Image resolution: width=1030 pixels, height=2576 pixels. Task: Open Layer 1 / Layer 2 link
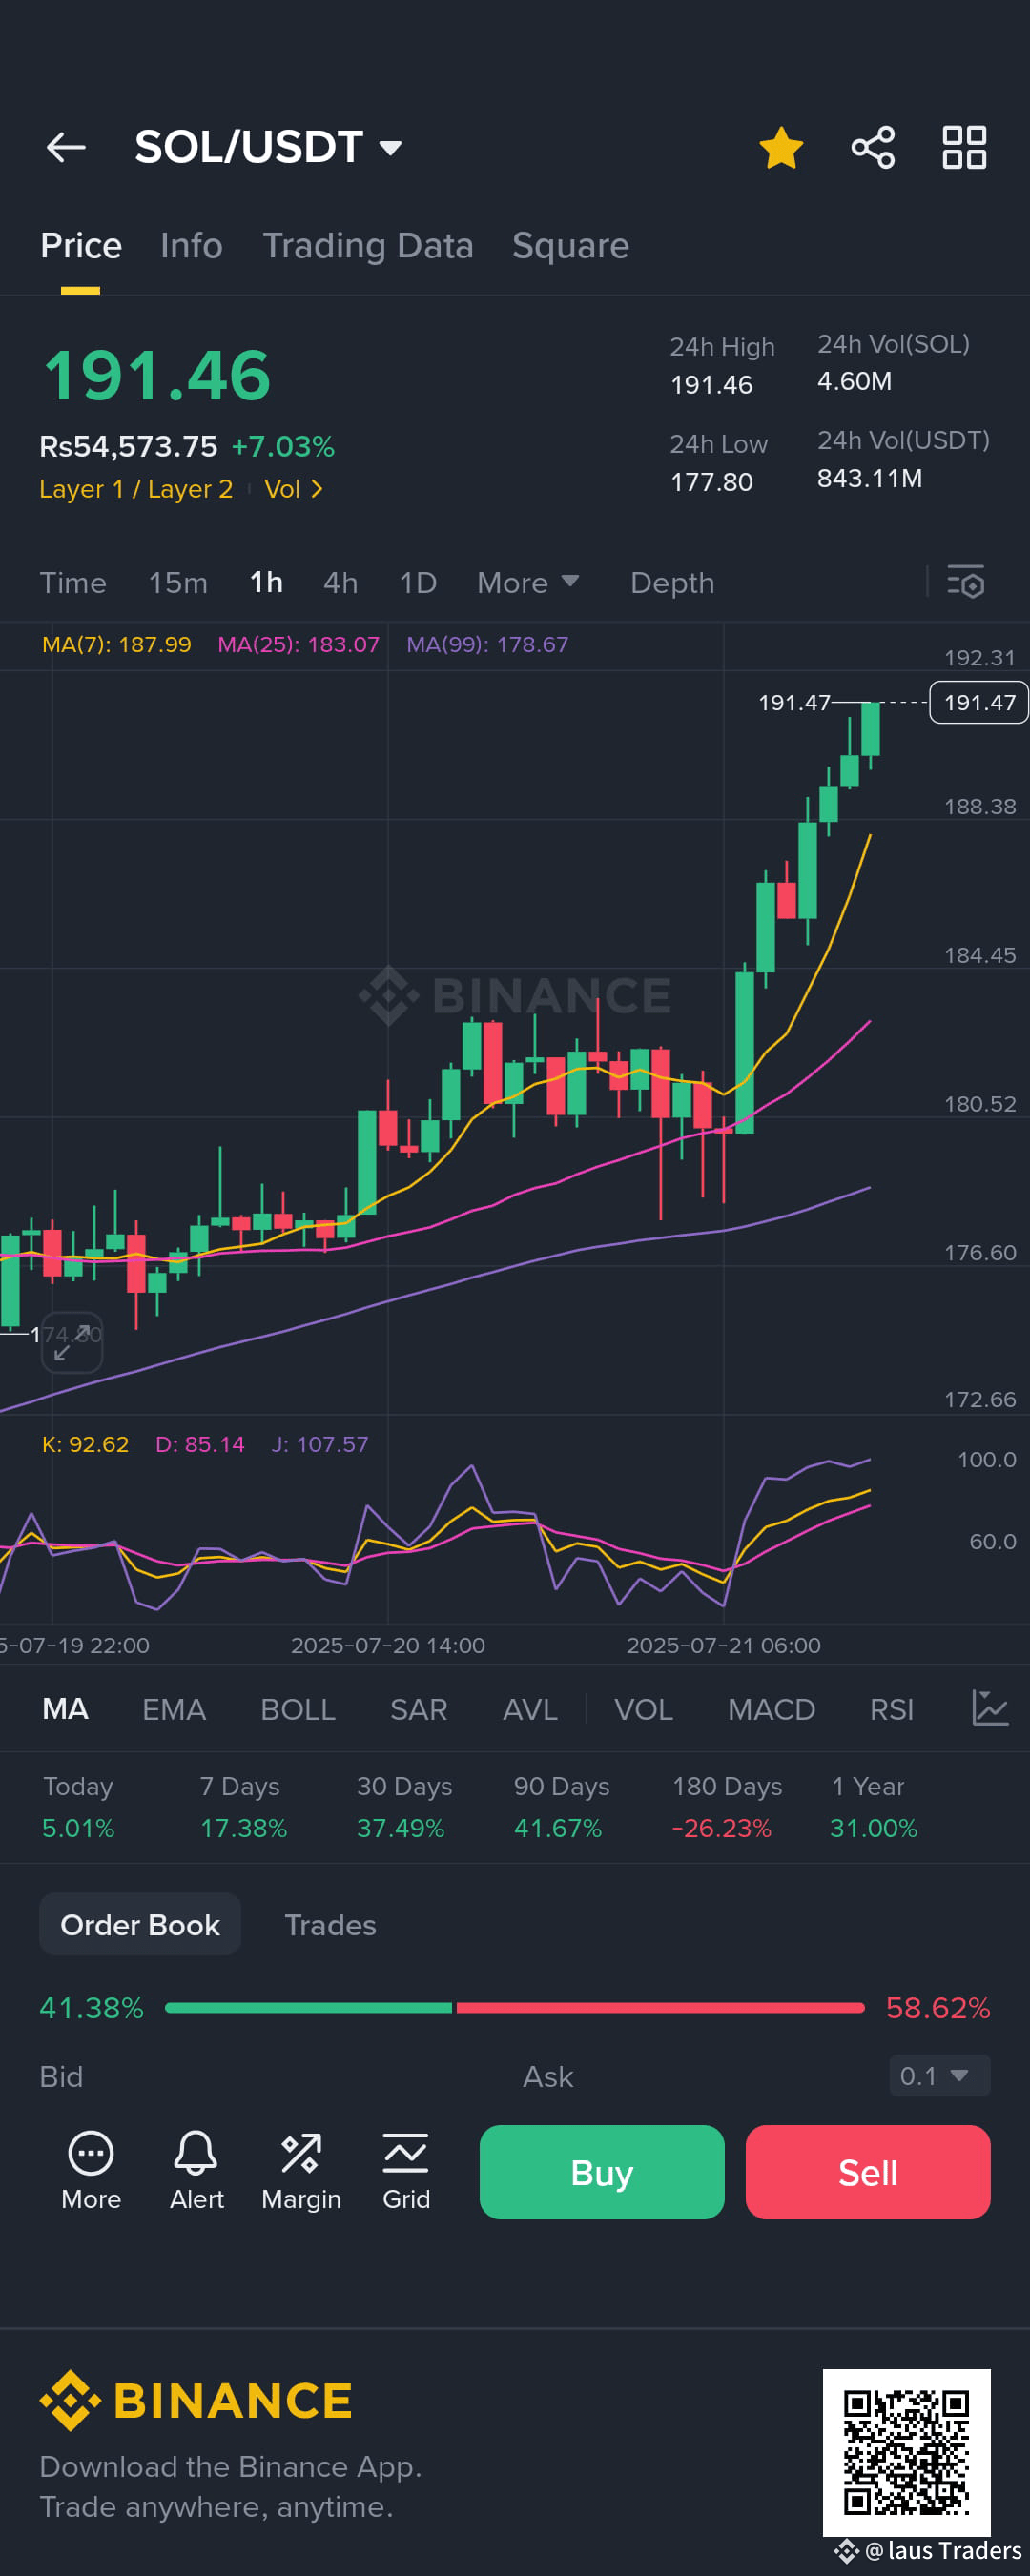136,489
